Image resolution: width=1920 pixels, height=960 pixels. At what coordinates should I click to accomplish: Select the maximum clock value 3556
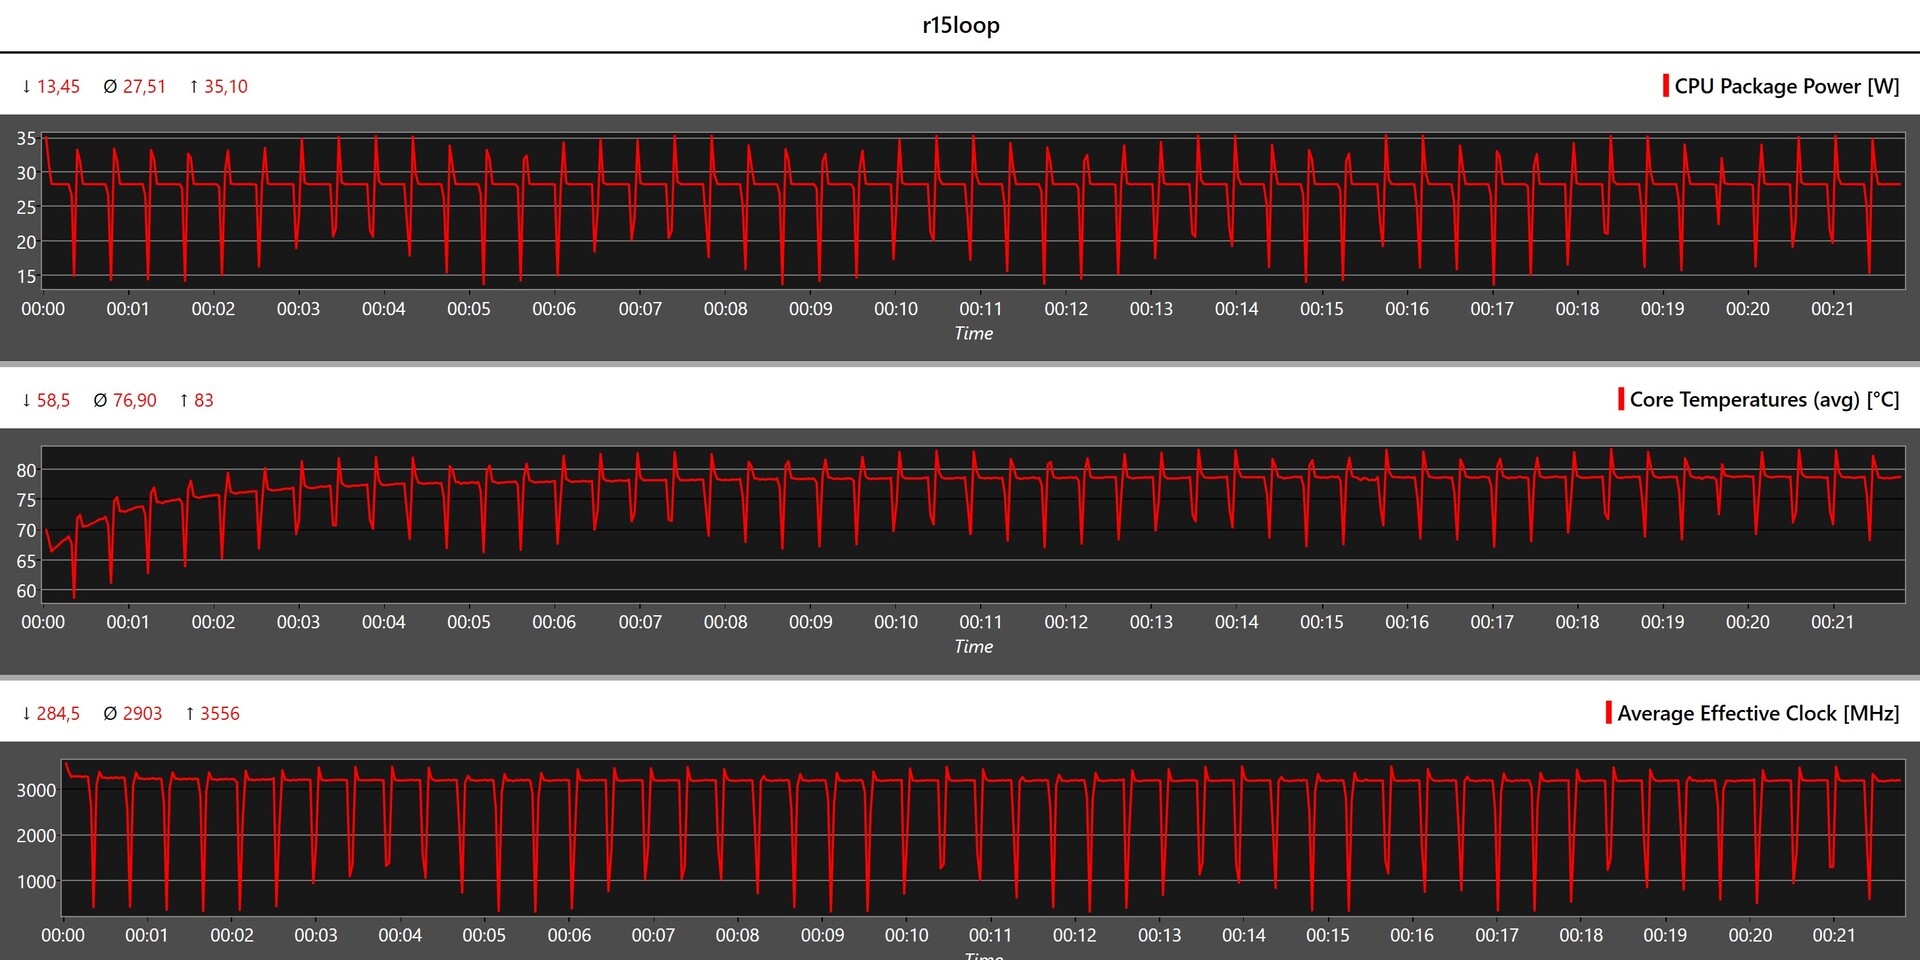coord(220,714)
